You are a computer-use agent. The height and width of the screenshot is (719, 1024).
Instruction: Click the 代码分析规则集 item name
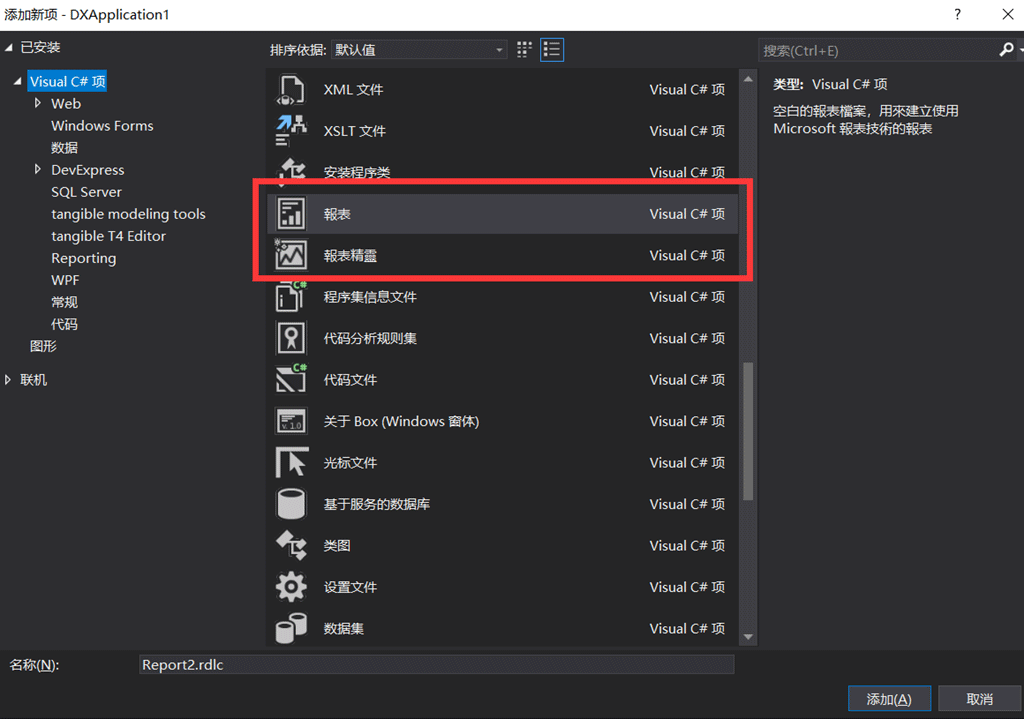[x=370, y=338]
